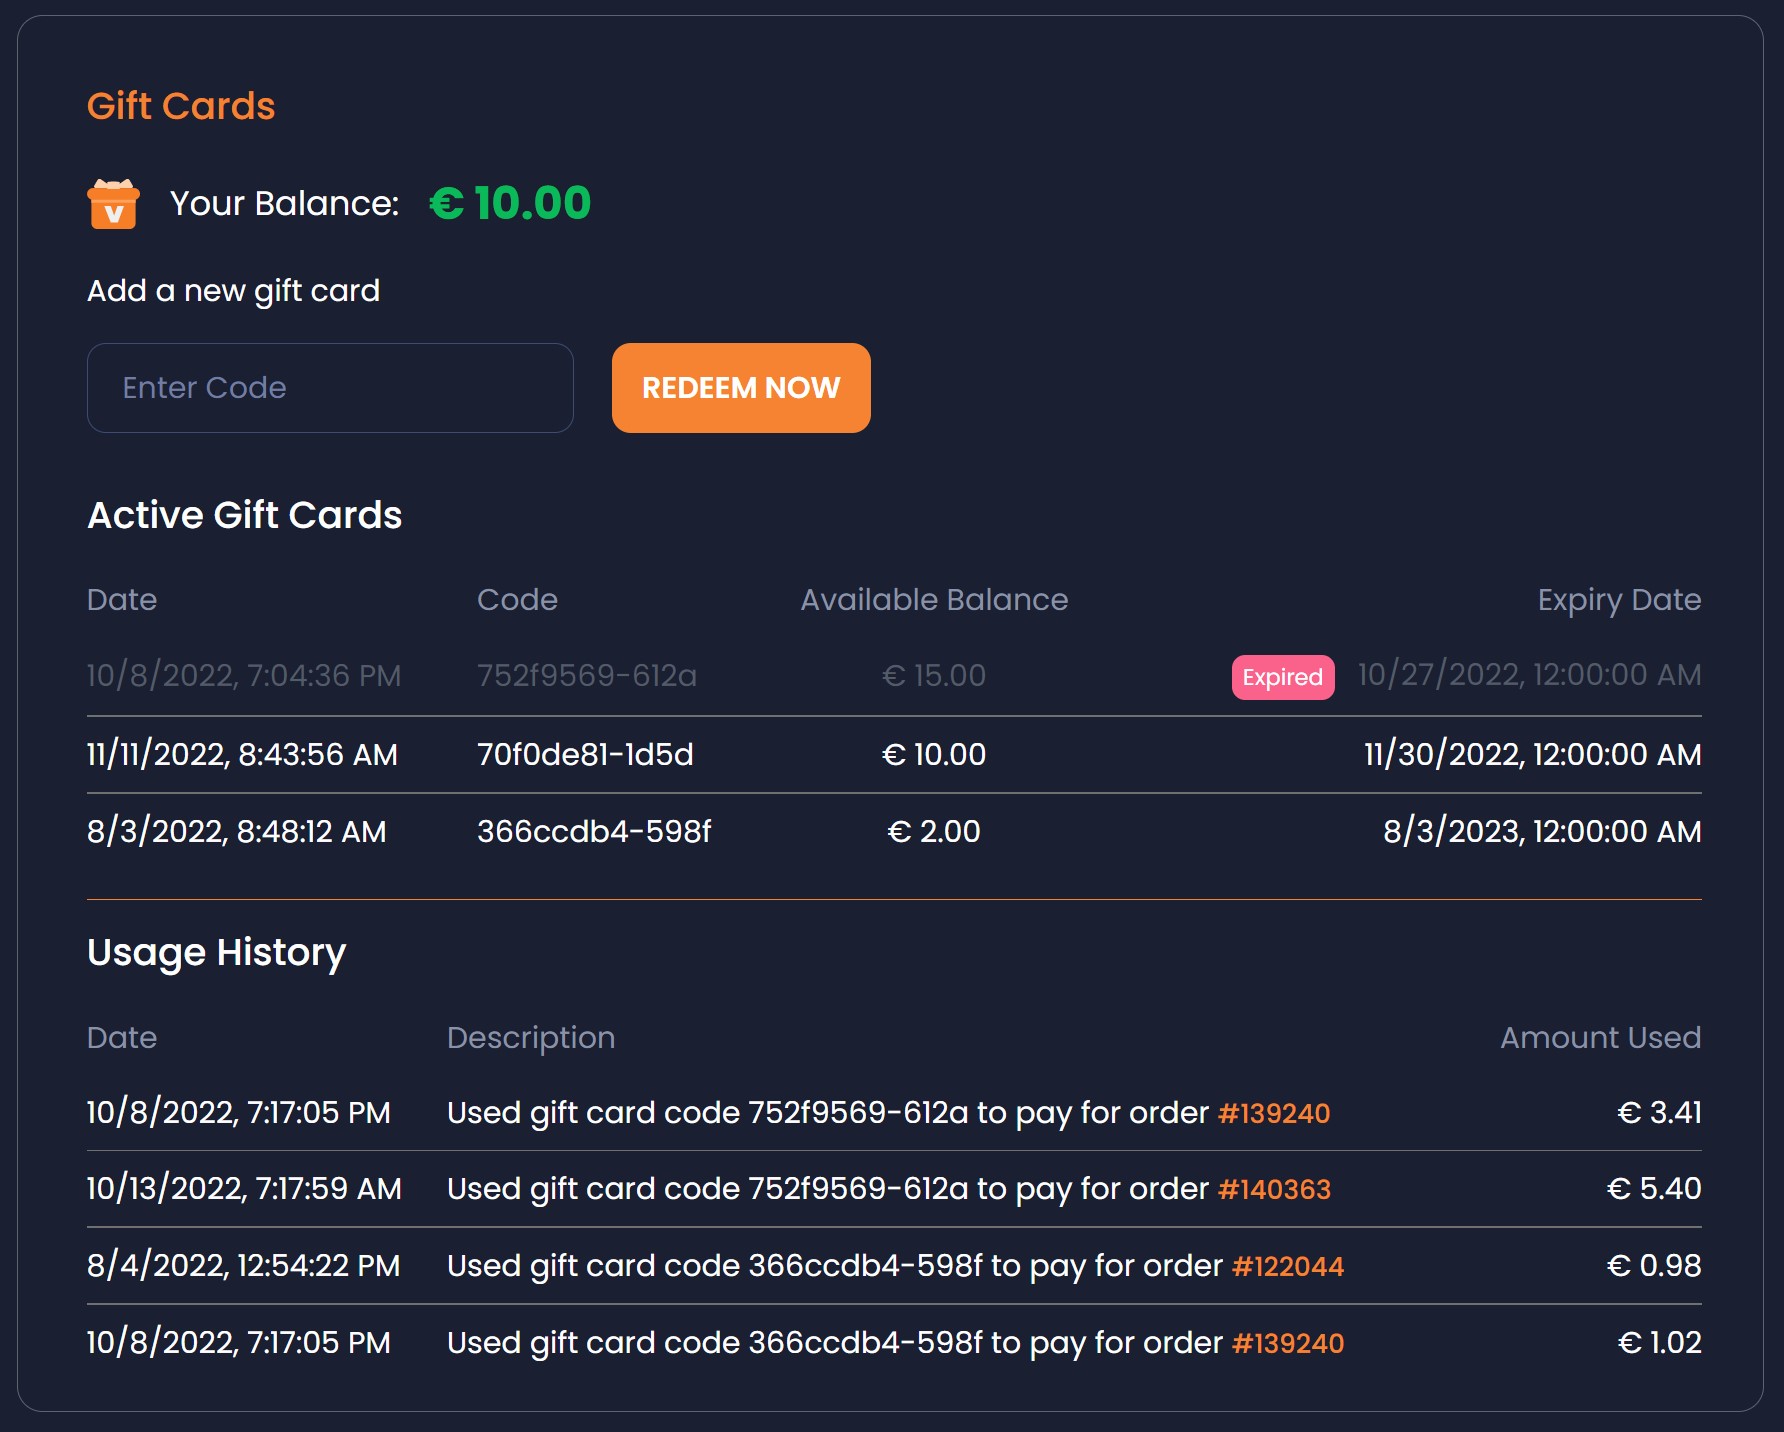Select gift card code 70f0de81-1d5d
The width and height of the screenshot is (1784, 1432).
pos(585,754)
